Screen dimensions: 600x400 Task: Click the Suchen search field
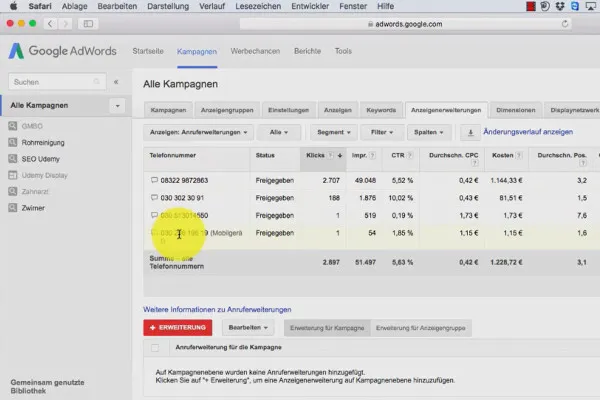57,82
